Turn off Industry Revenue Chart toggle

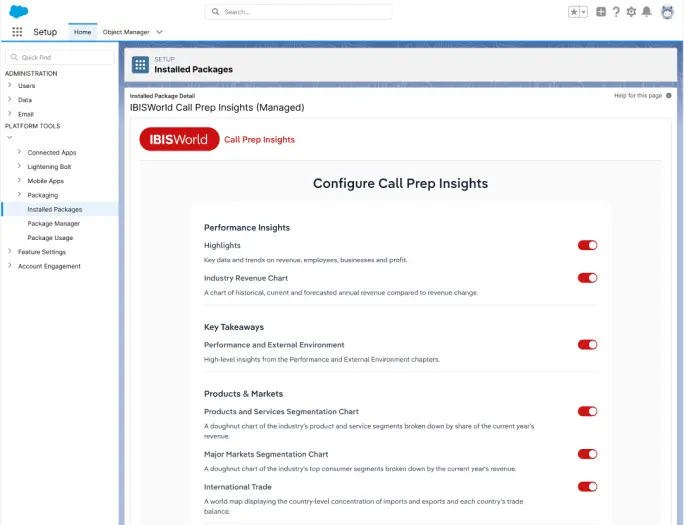[x=587, y=278]
